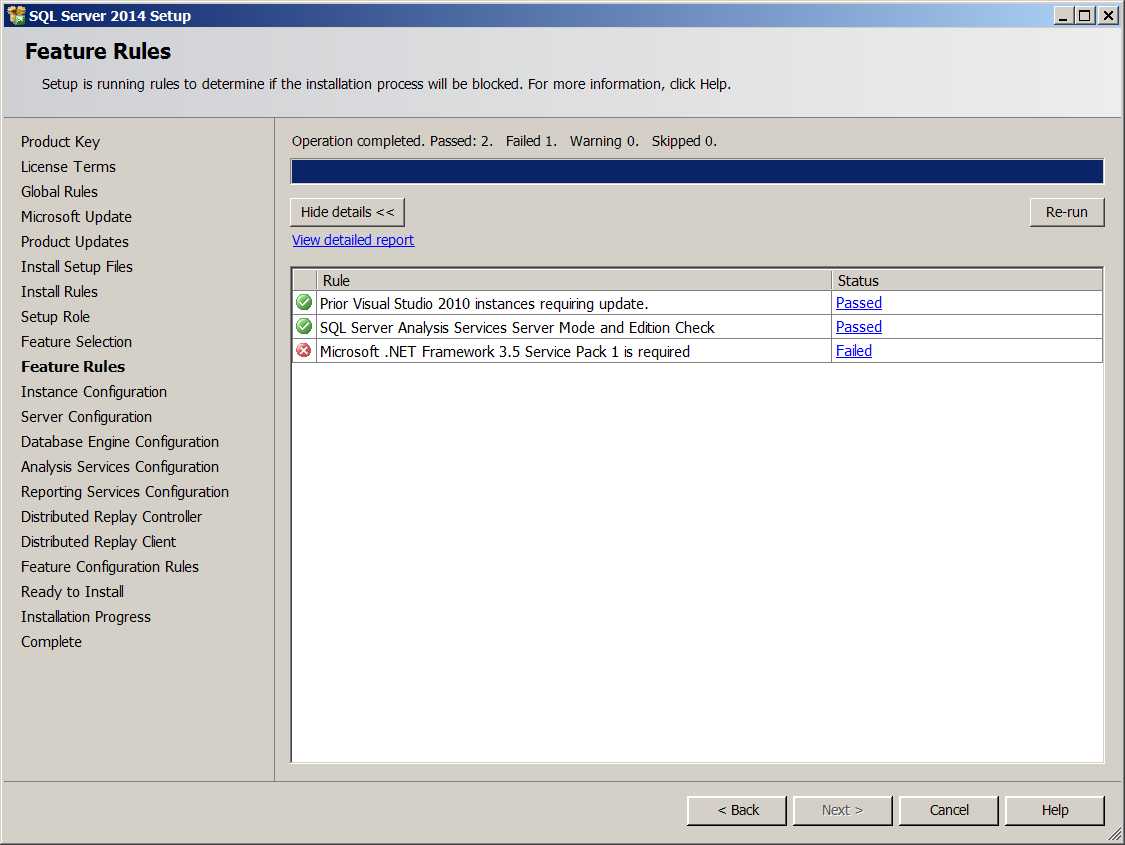Click the Hide details button
This screenshot has height=845, width=1125.
coord(348,212)
